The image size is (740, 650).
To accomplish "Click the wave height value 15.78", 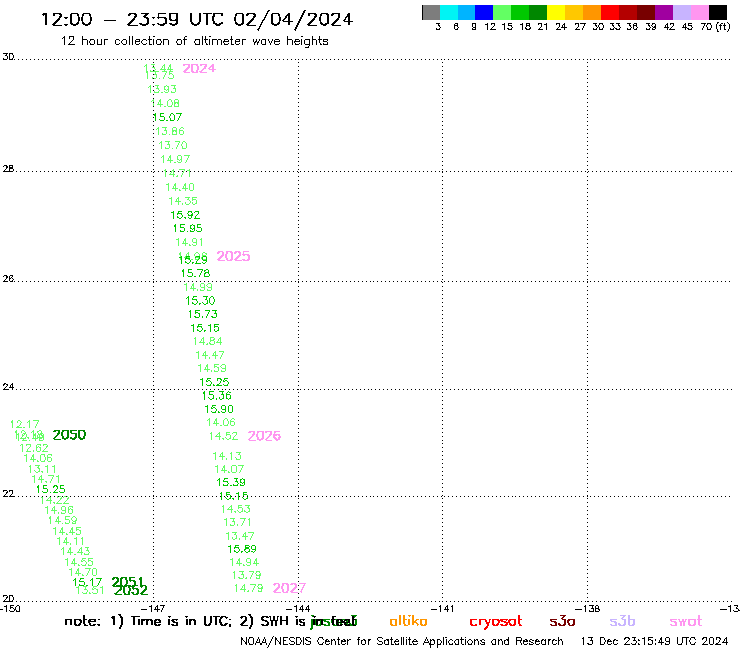I will 195,273.
